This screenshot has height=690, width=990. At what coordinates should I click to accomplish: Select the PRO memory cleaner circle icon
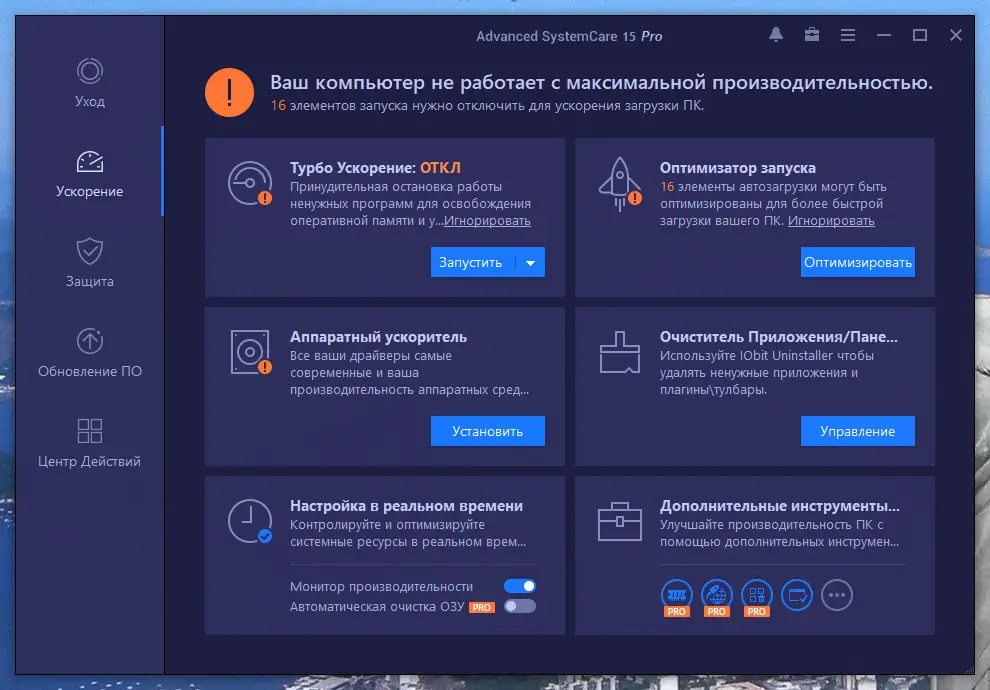click(677, 593)
